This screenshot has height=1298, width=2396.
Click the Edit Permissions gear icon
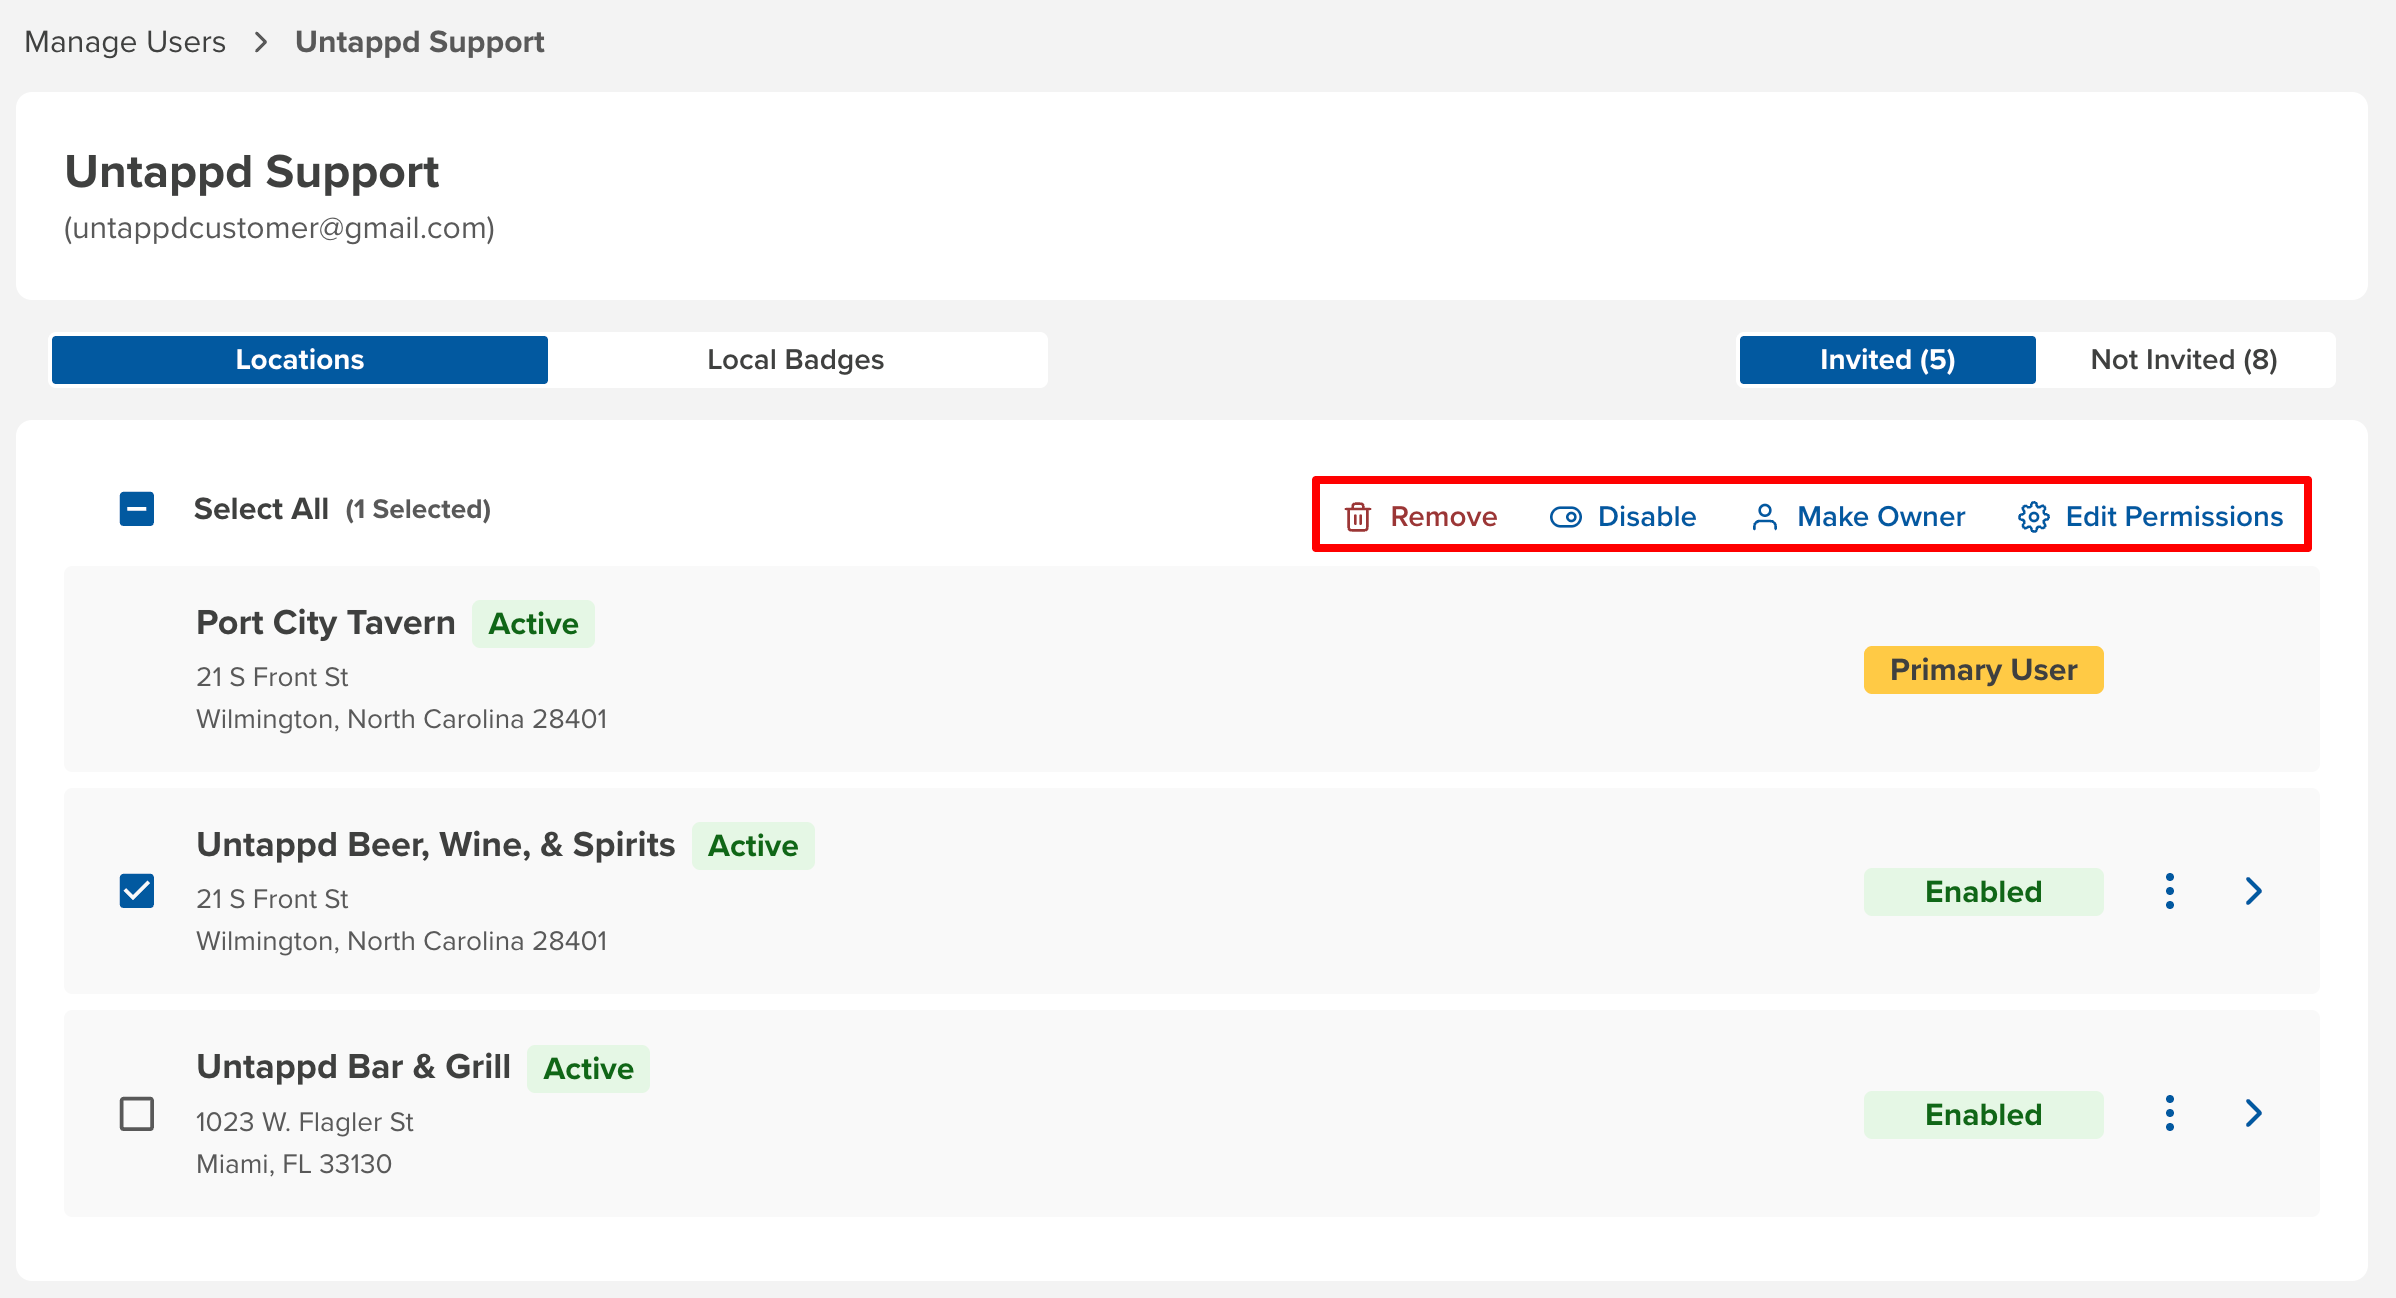(x=2033, y=517)
